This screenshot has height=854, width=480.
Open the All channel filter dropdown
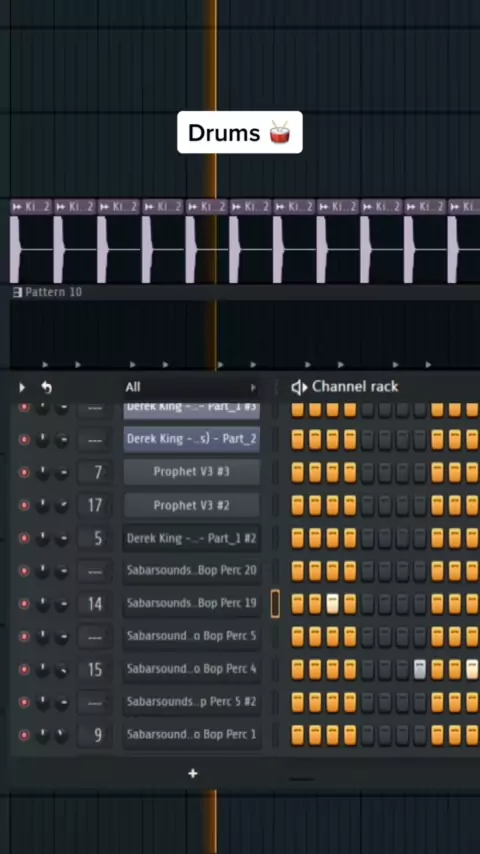tap(191, 387)
